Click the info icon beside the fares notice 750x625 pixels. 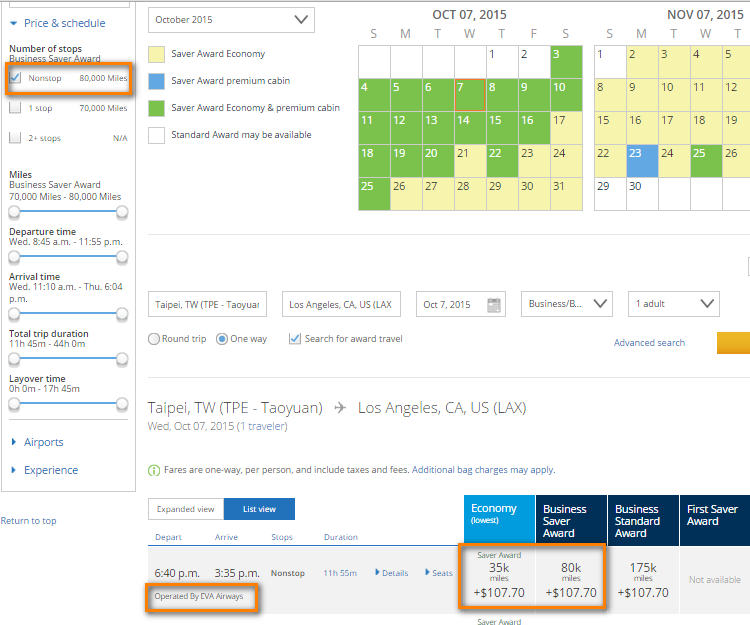(x=153, y=470)
